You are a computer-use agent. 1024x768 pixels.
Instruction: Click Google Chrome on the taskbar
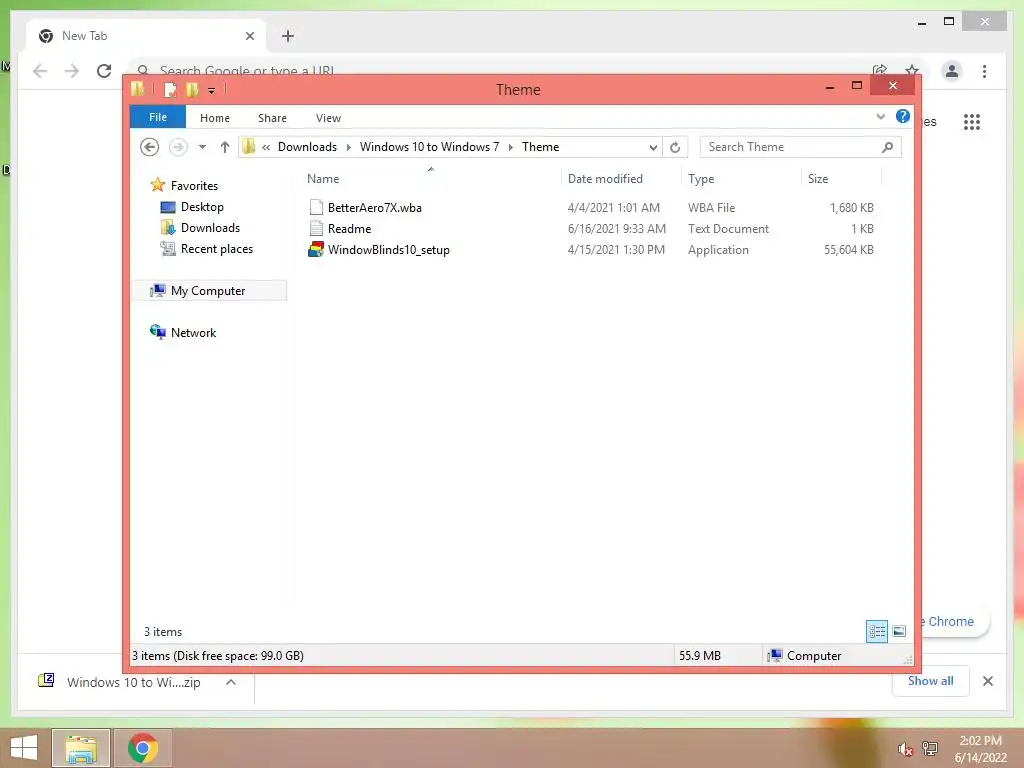tap(143, 748)
